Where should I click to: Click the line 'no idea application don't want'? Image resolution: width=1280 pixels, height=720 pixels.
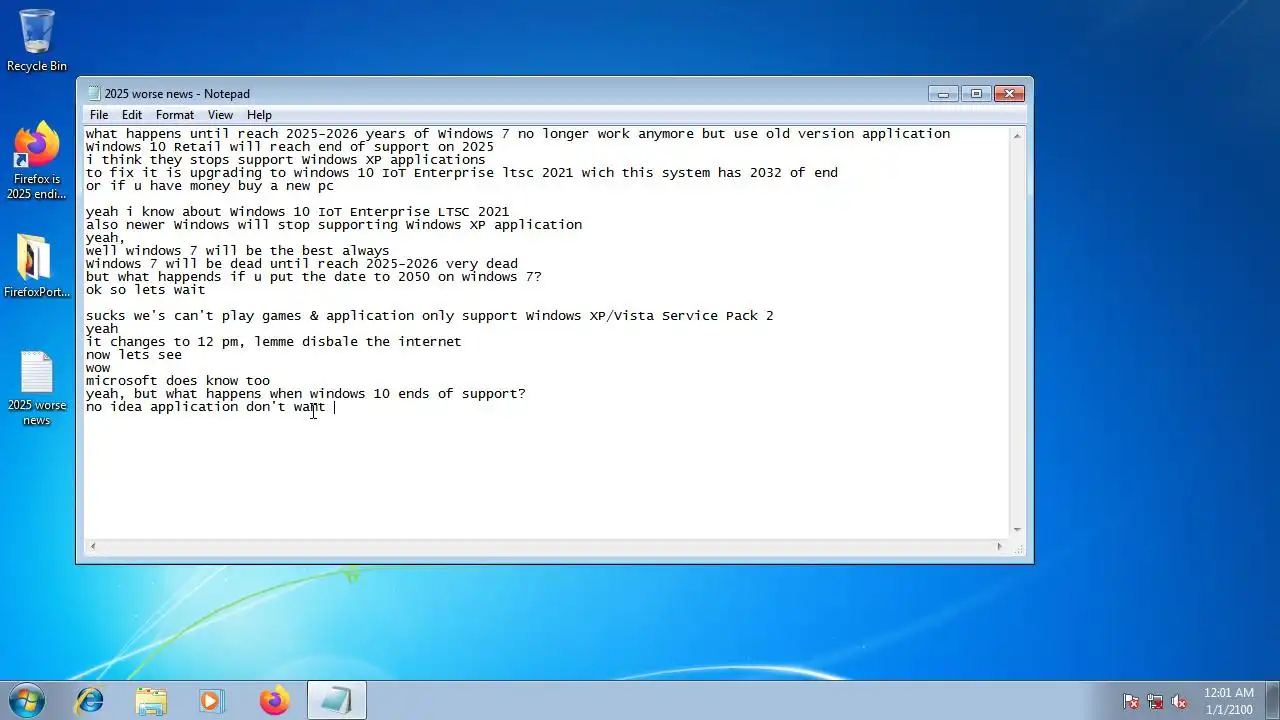coord(205,407)
